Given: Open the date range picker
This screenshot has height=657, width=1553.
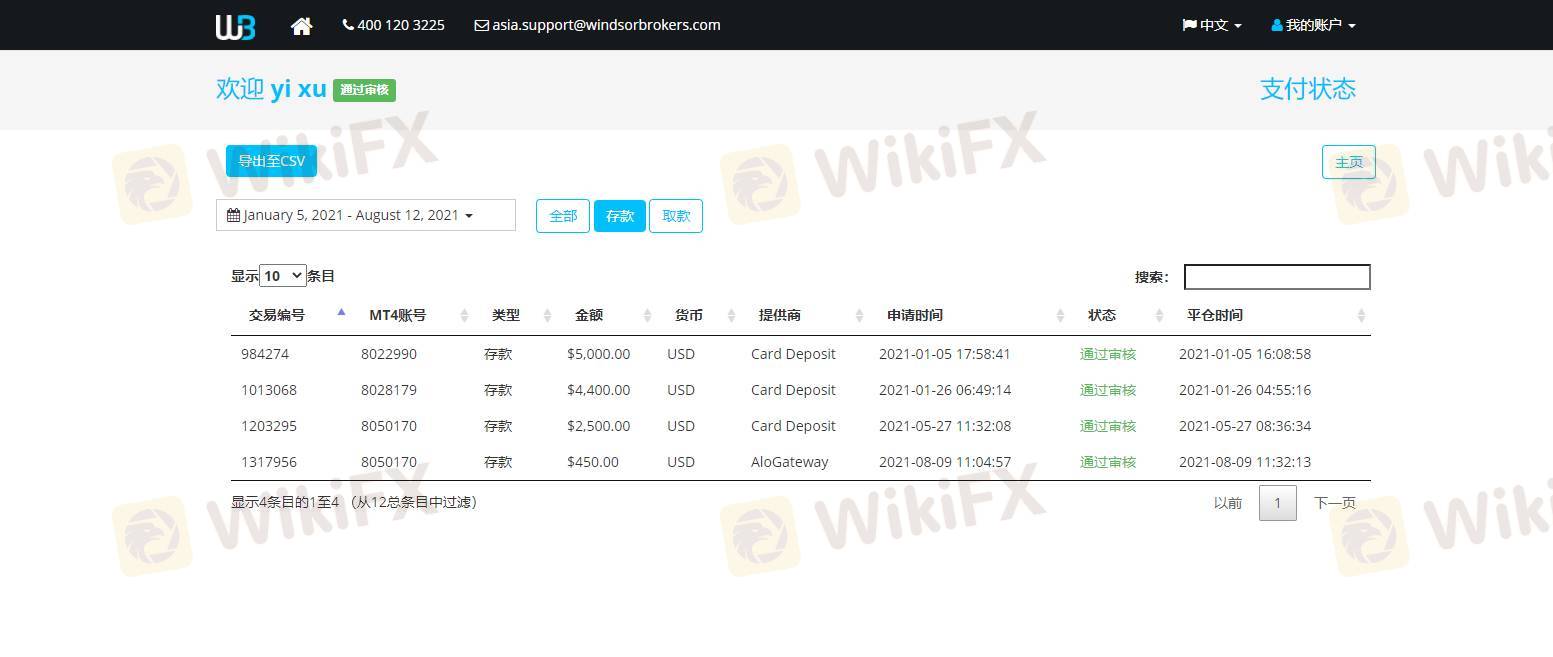Looking at the screenshot, I should pyautogui.click(x=365, y=215).
